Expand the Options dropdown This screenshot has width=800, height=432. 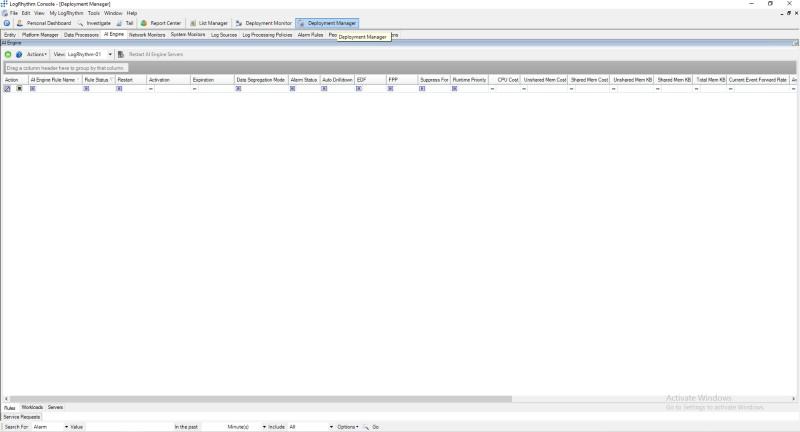[348, 427]
